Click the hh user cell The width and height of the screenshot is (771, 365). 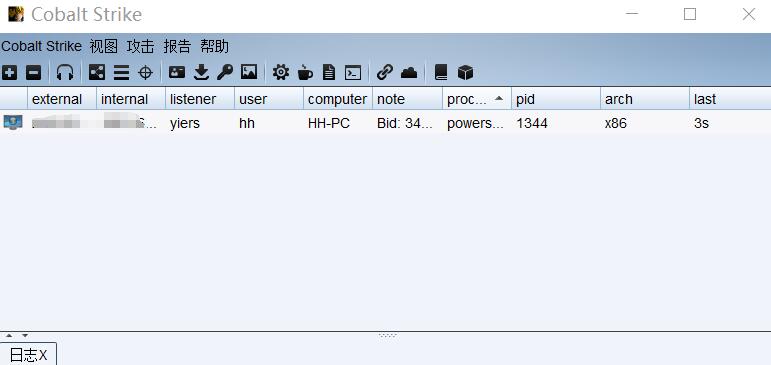coord(269,123)
